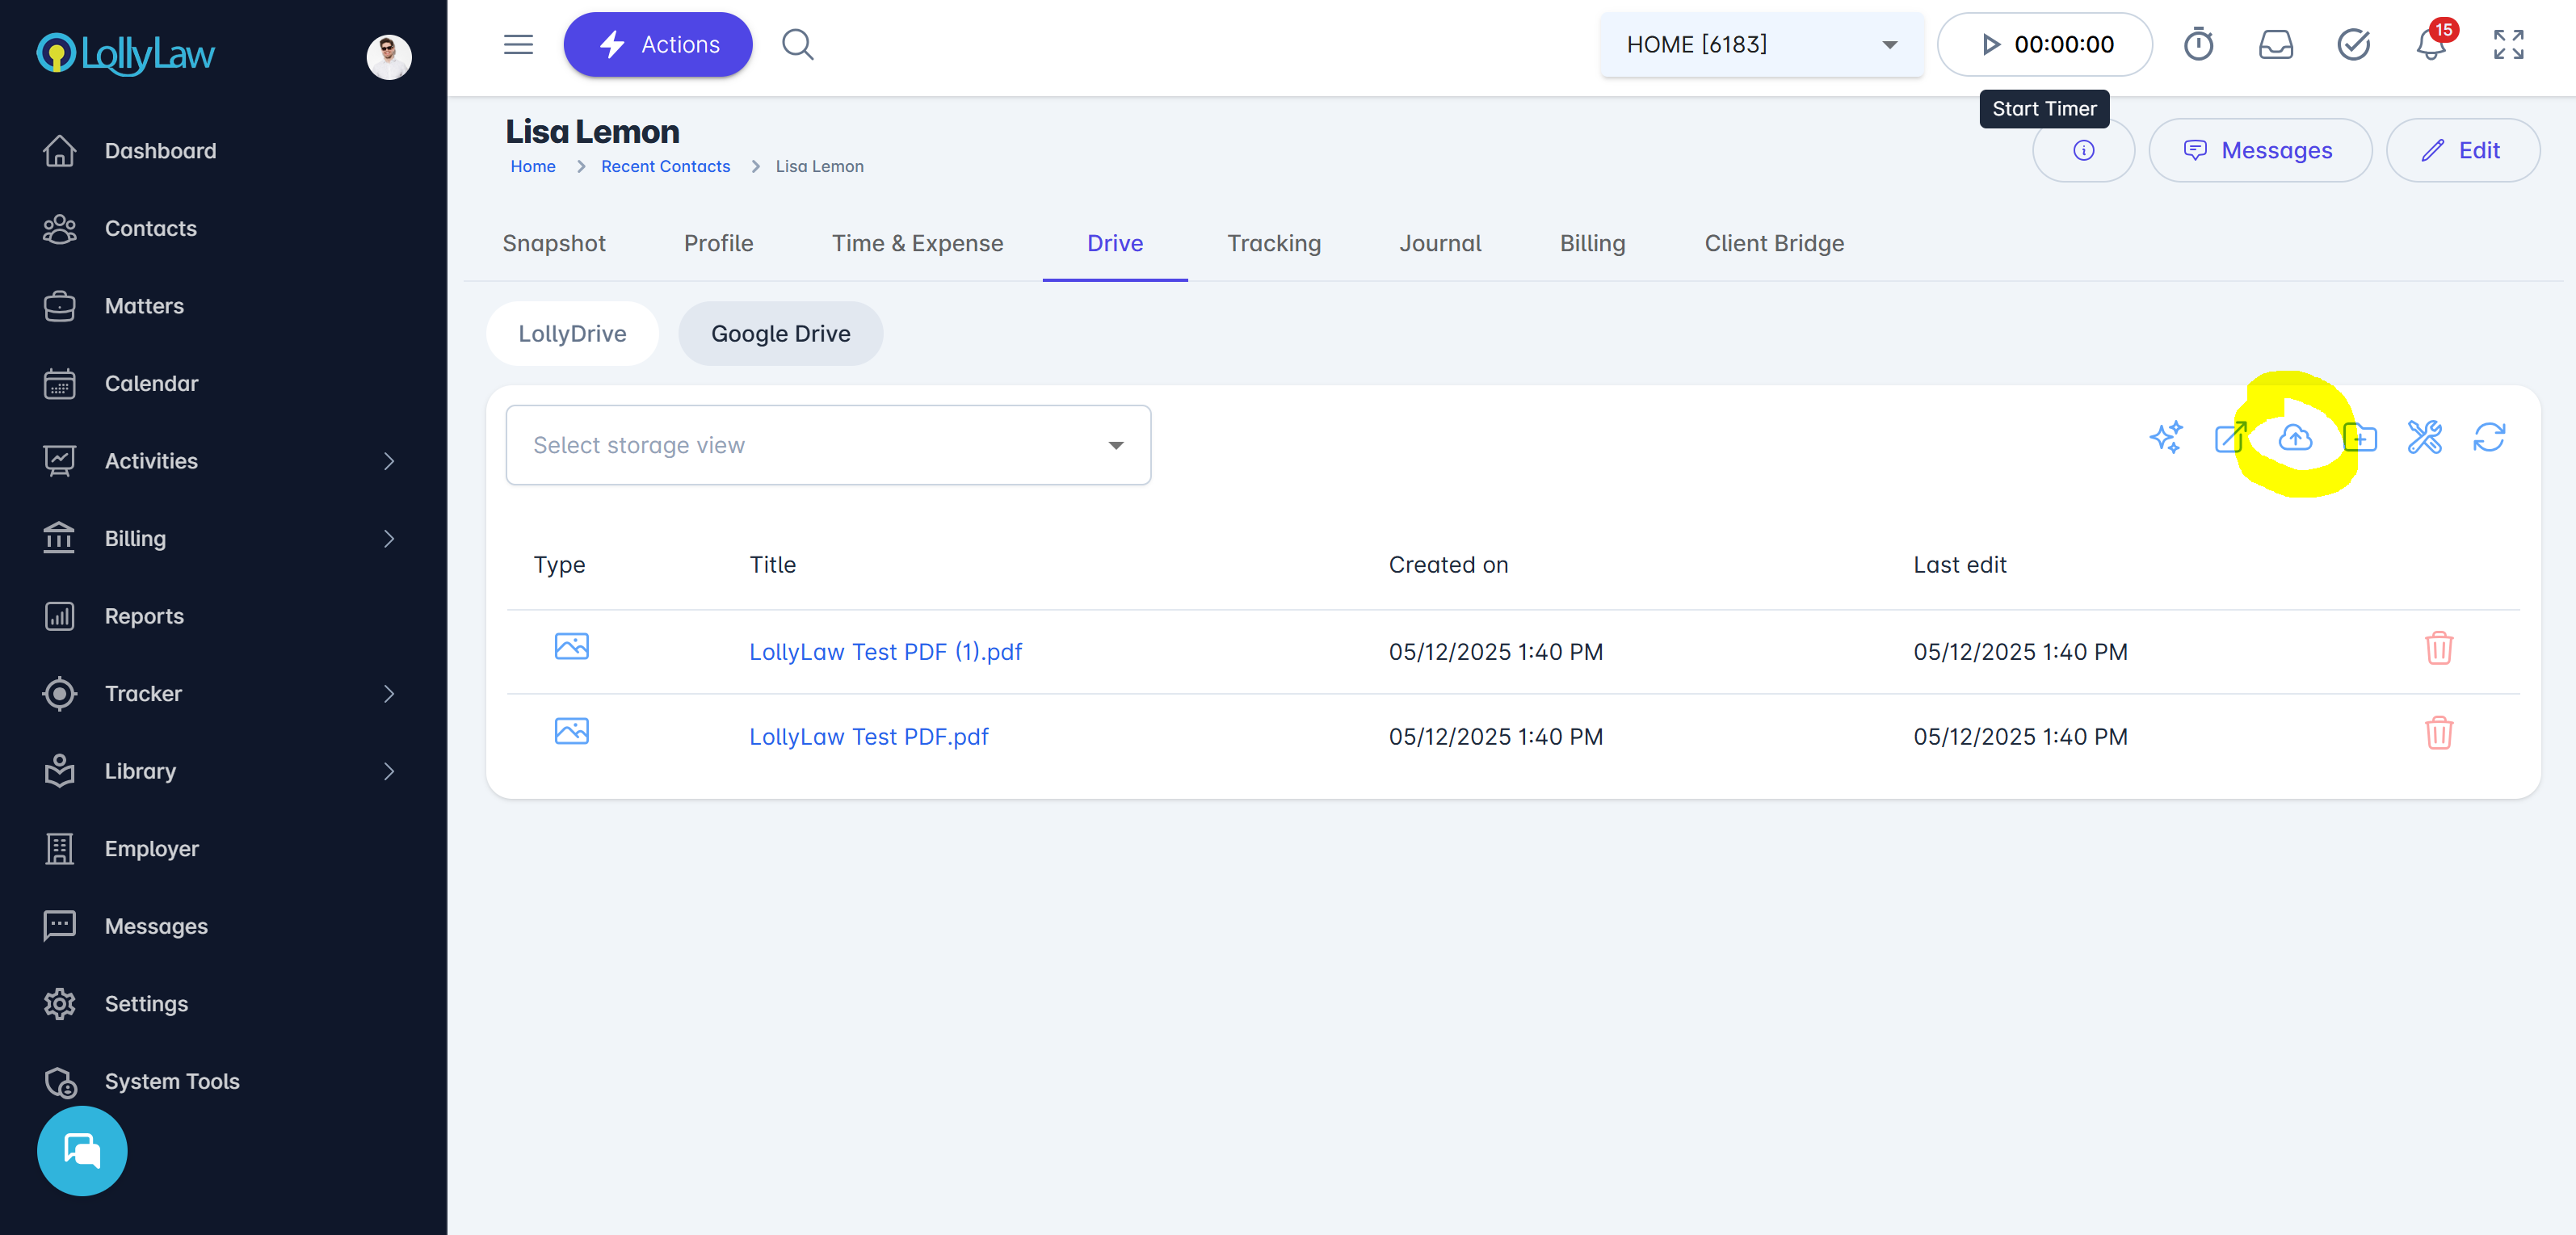2576x1235 pixels.
Task: Select the Google Drive option
Action: tap(780, 334)
